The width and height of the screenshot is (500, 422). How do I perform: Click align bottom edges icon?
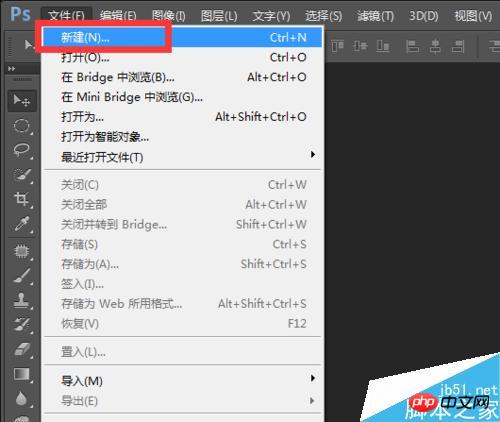coord(383,46)
